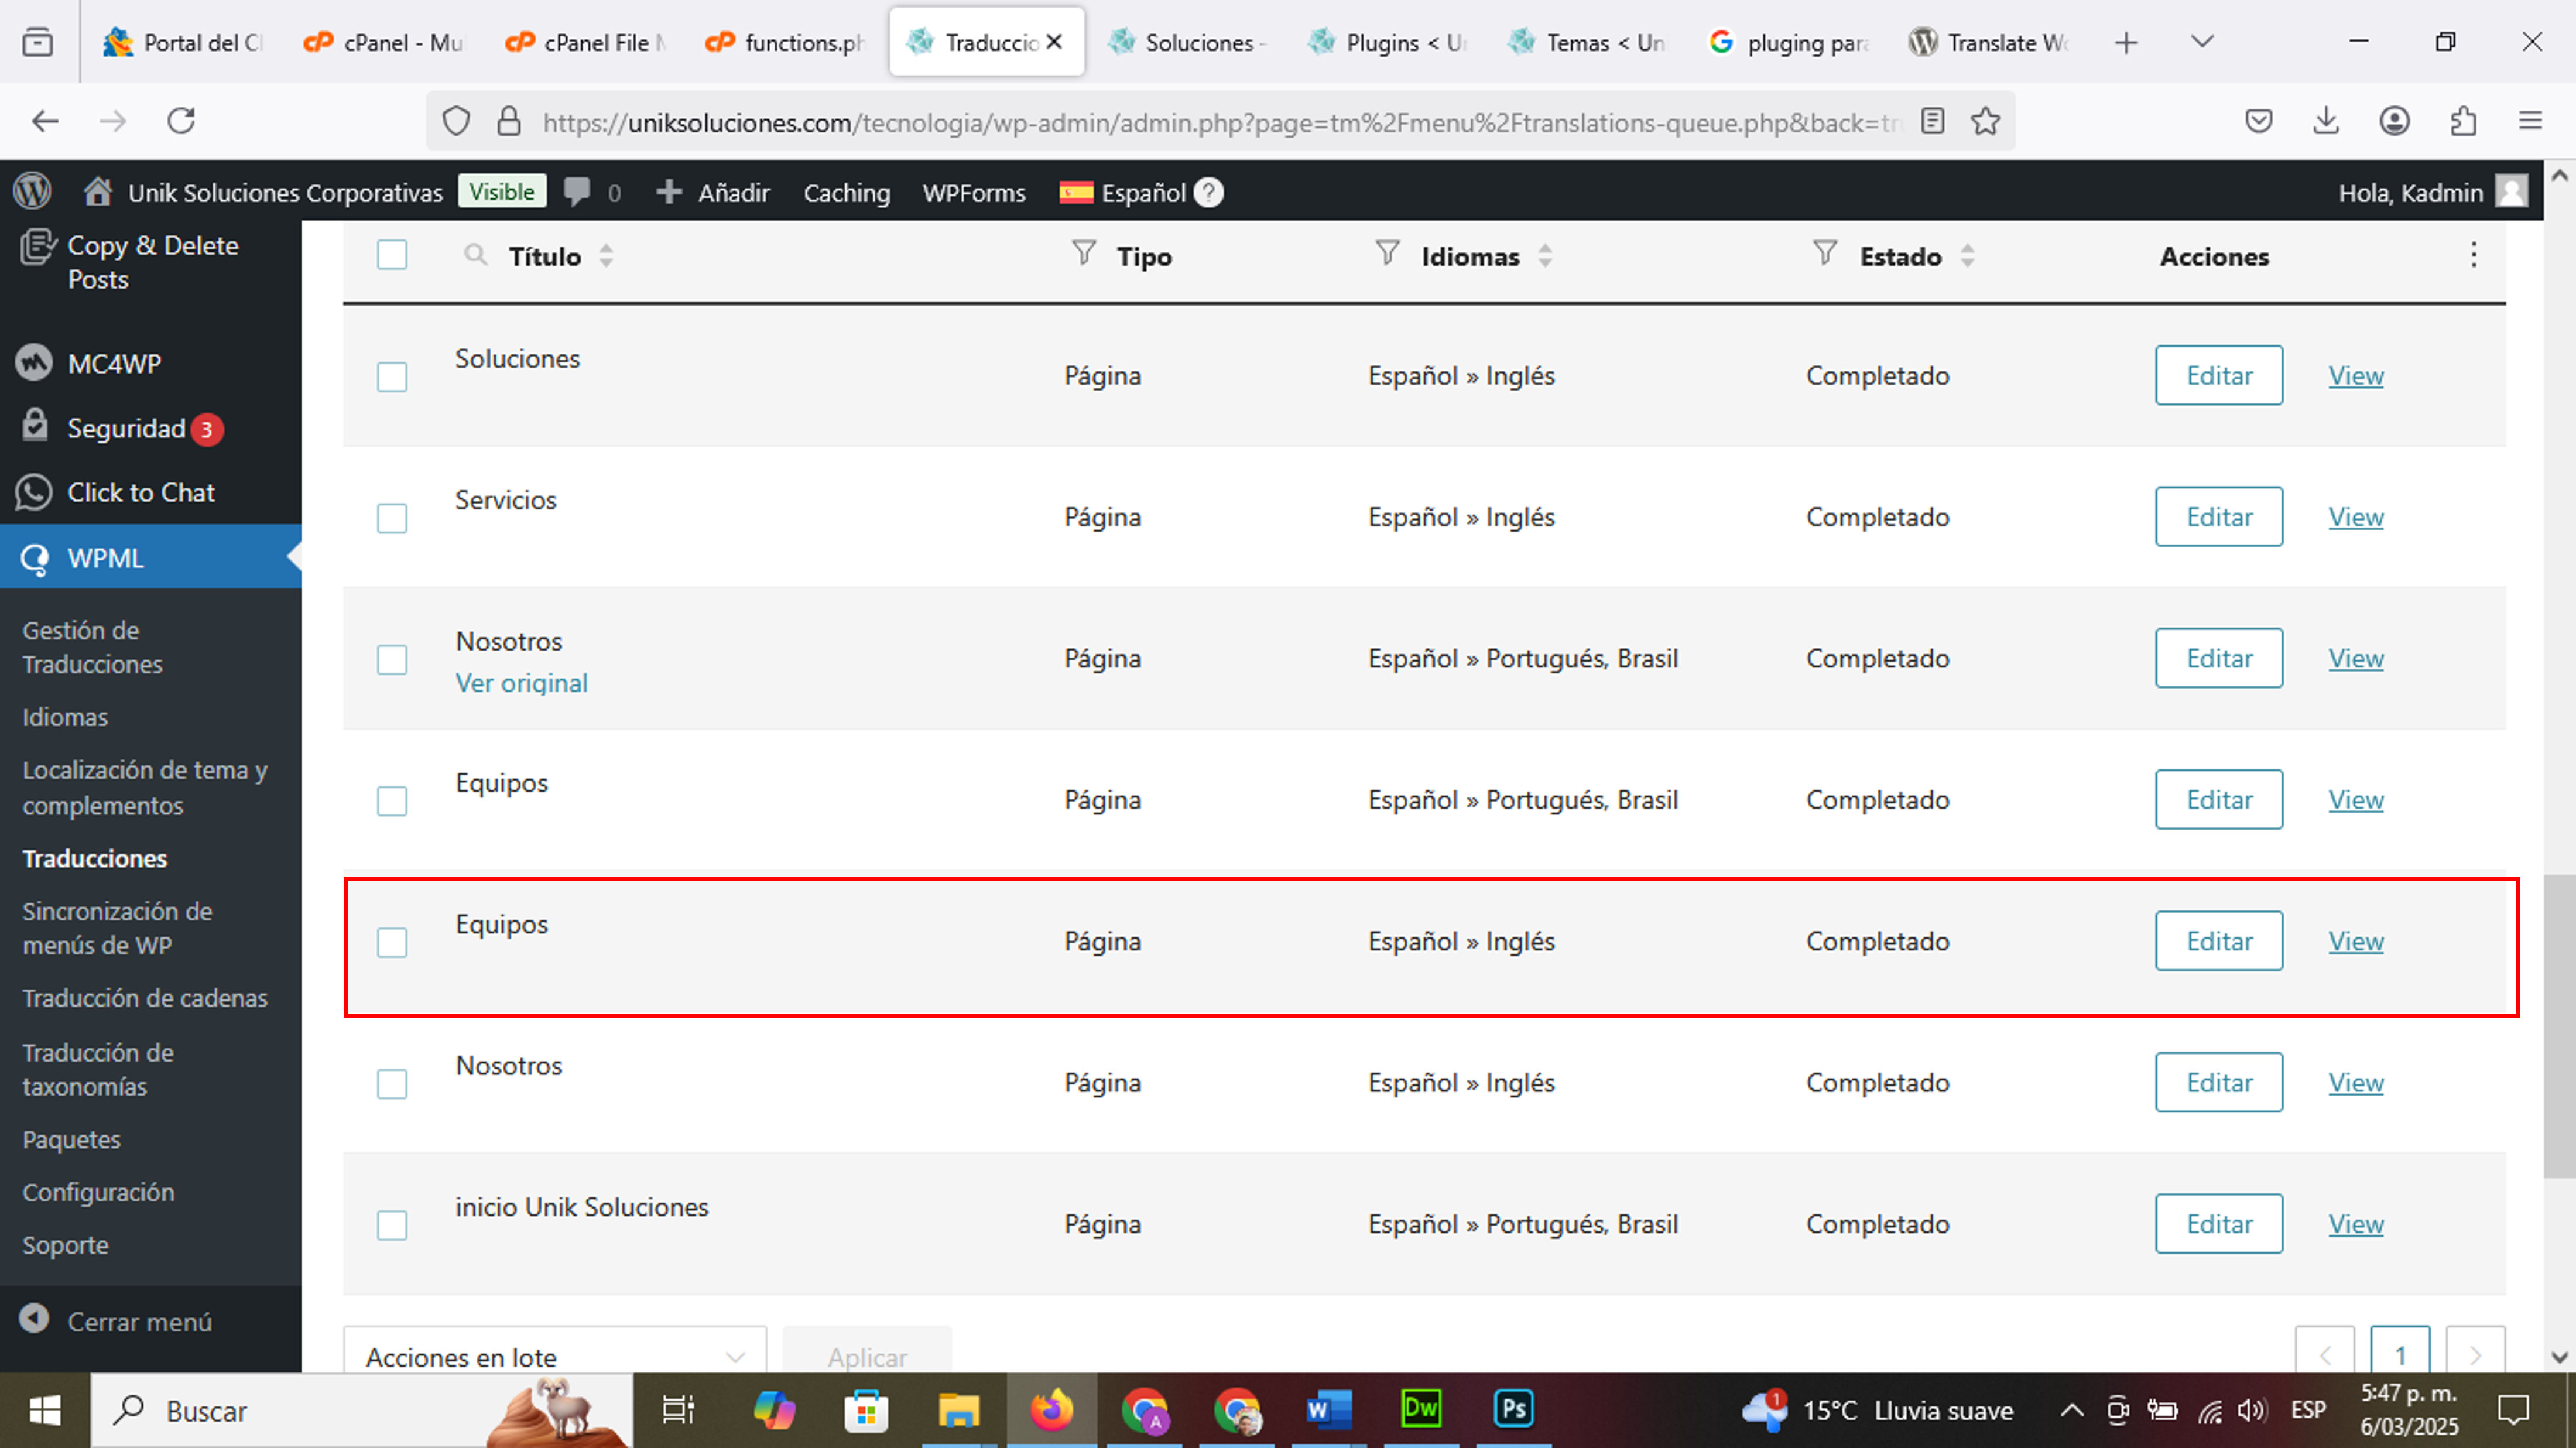Select the inicio Unik Soluciones row checkbox
The image size is (2576, 1448).
392,1225
